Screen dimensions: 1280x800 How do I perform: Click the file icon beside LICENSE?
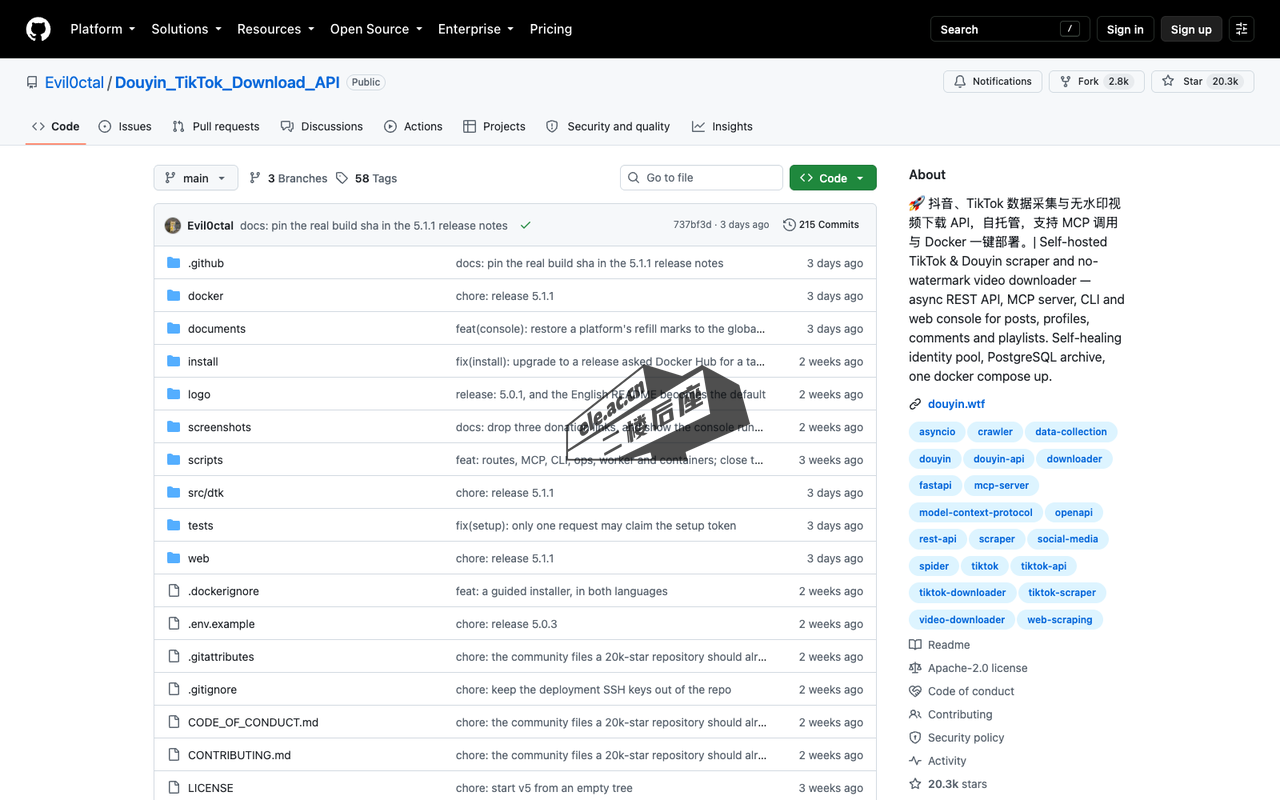174,788
